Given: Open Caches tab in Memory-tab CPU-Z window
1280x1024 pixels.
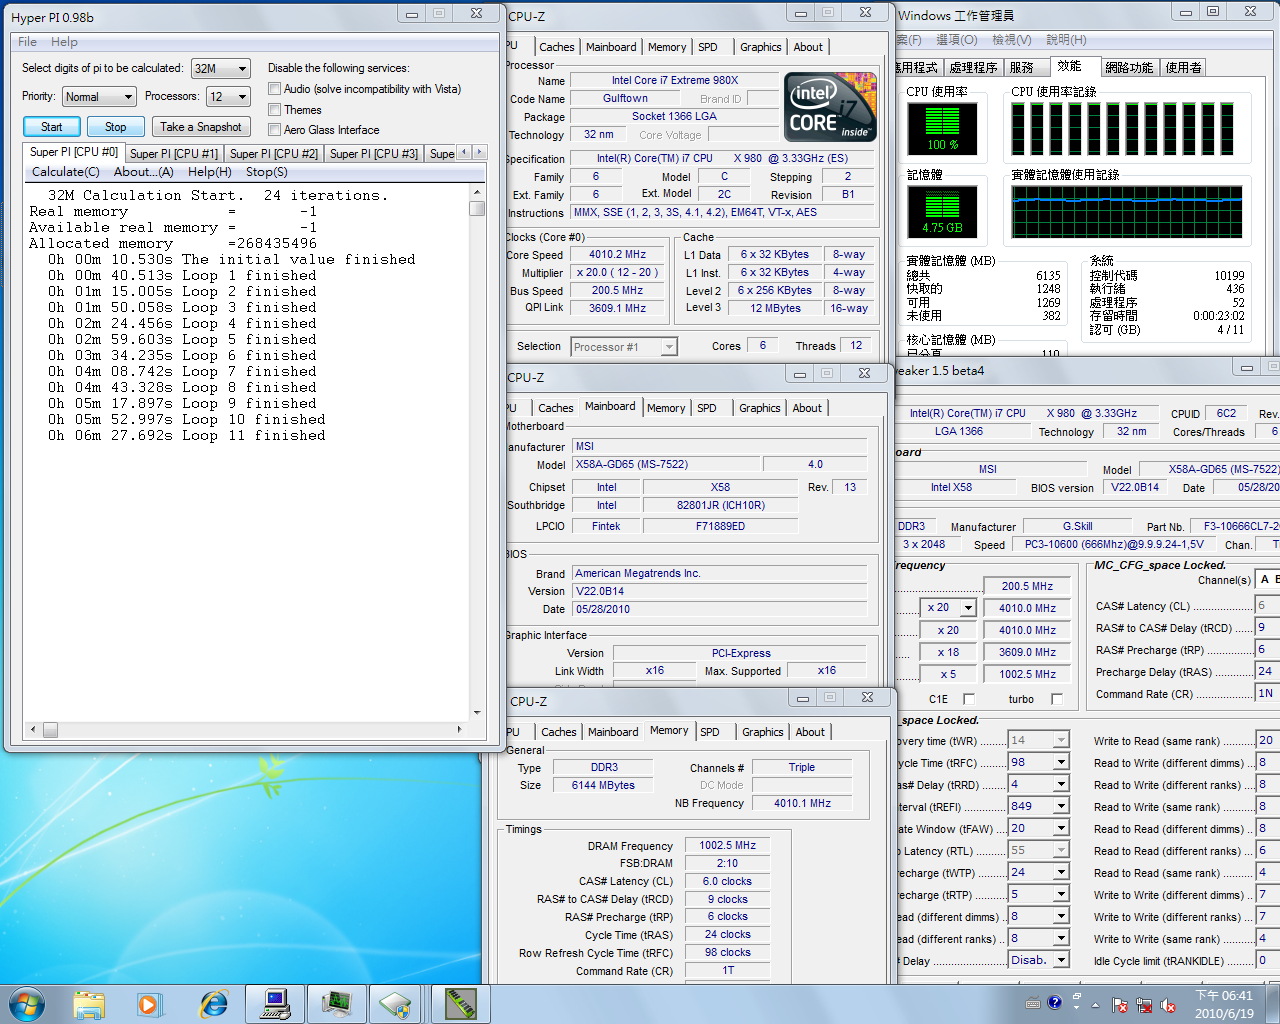Looking at the screenshot, I should (x=559, y=732).
